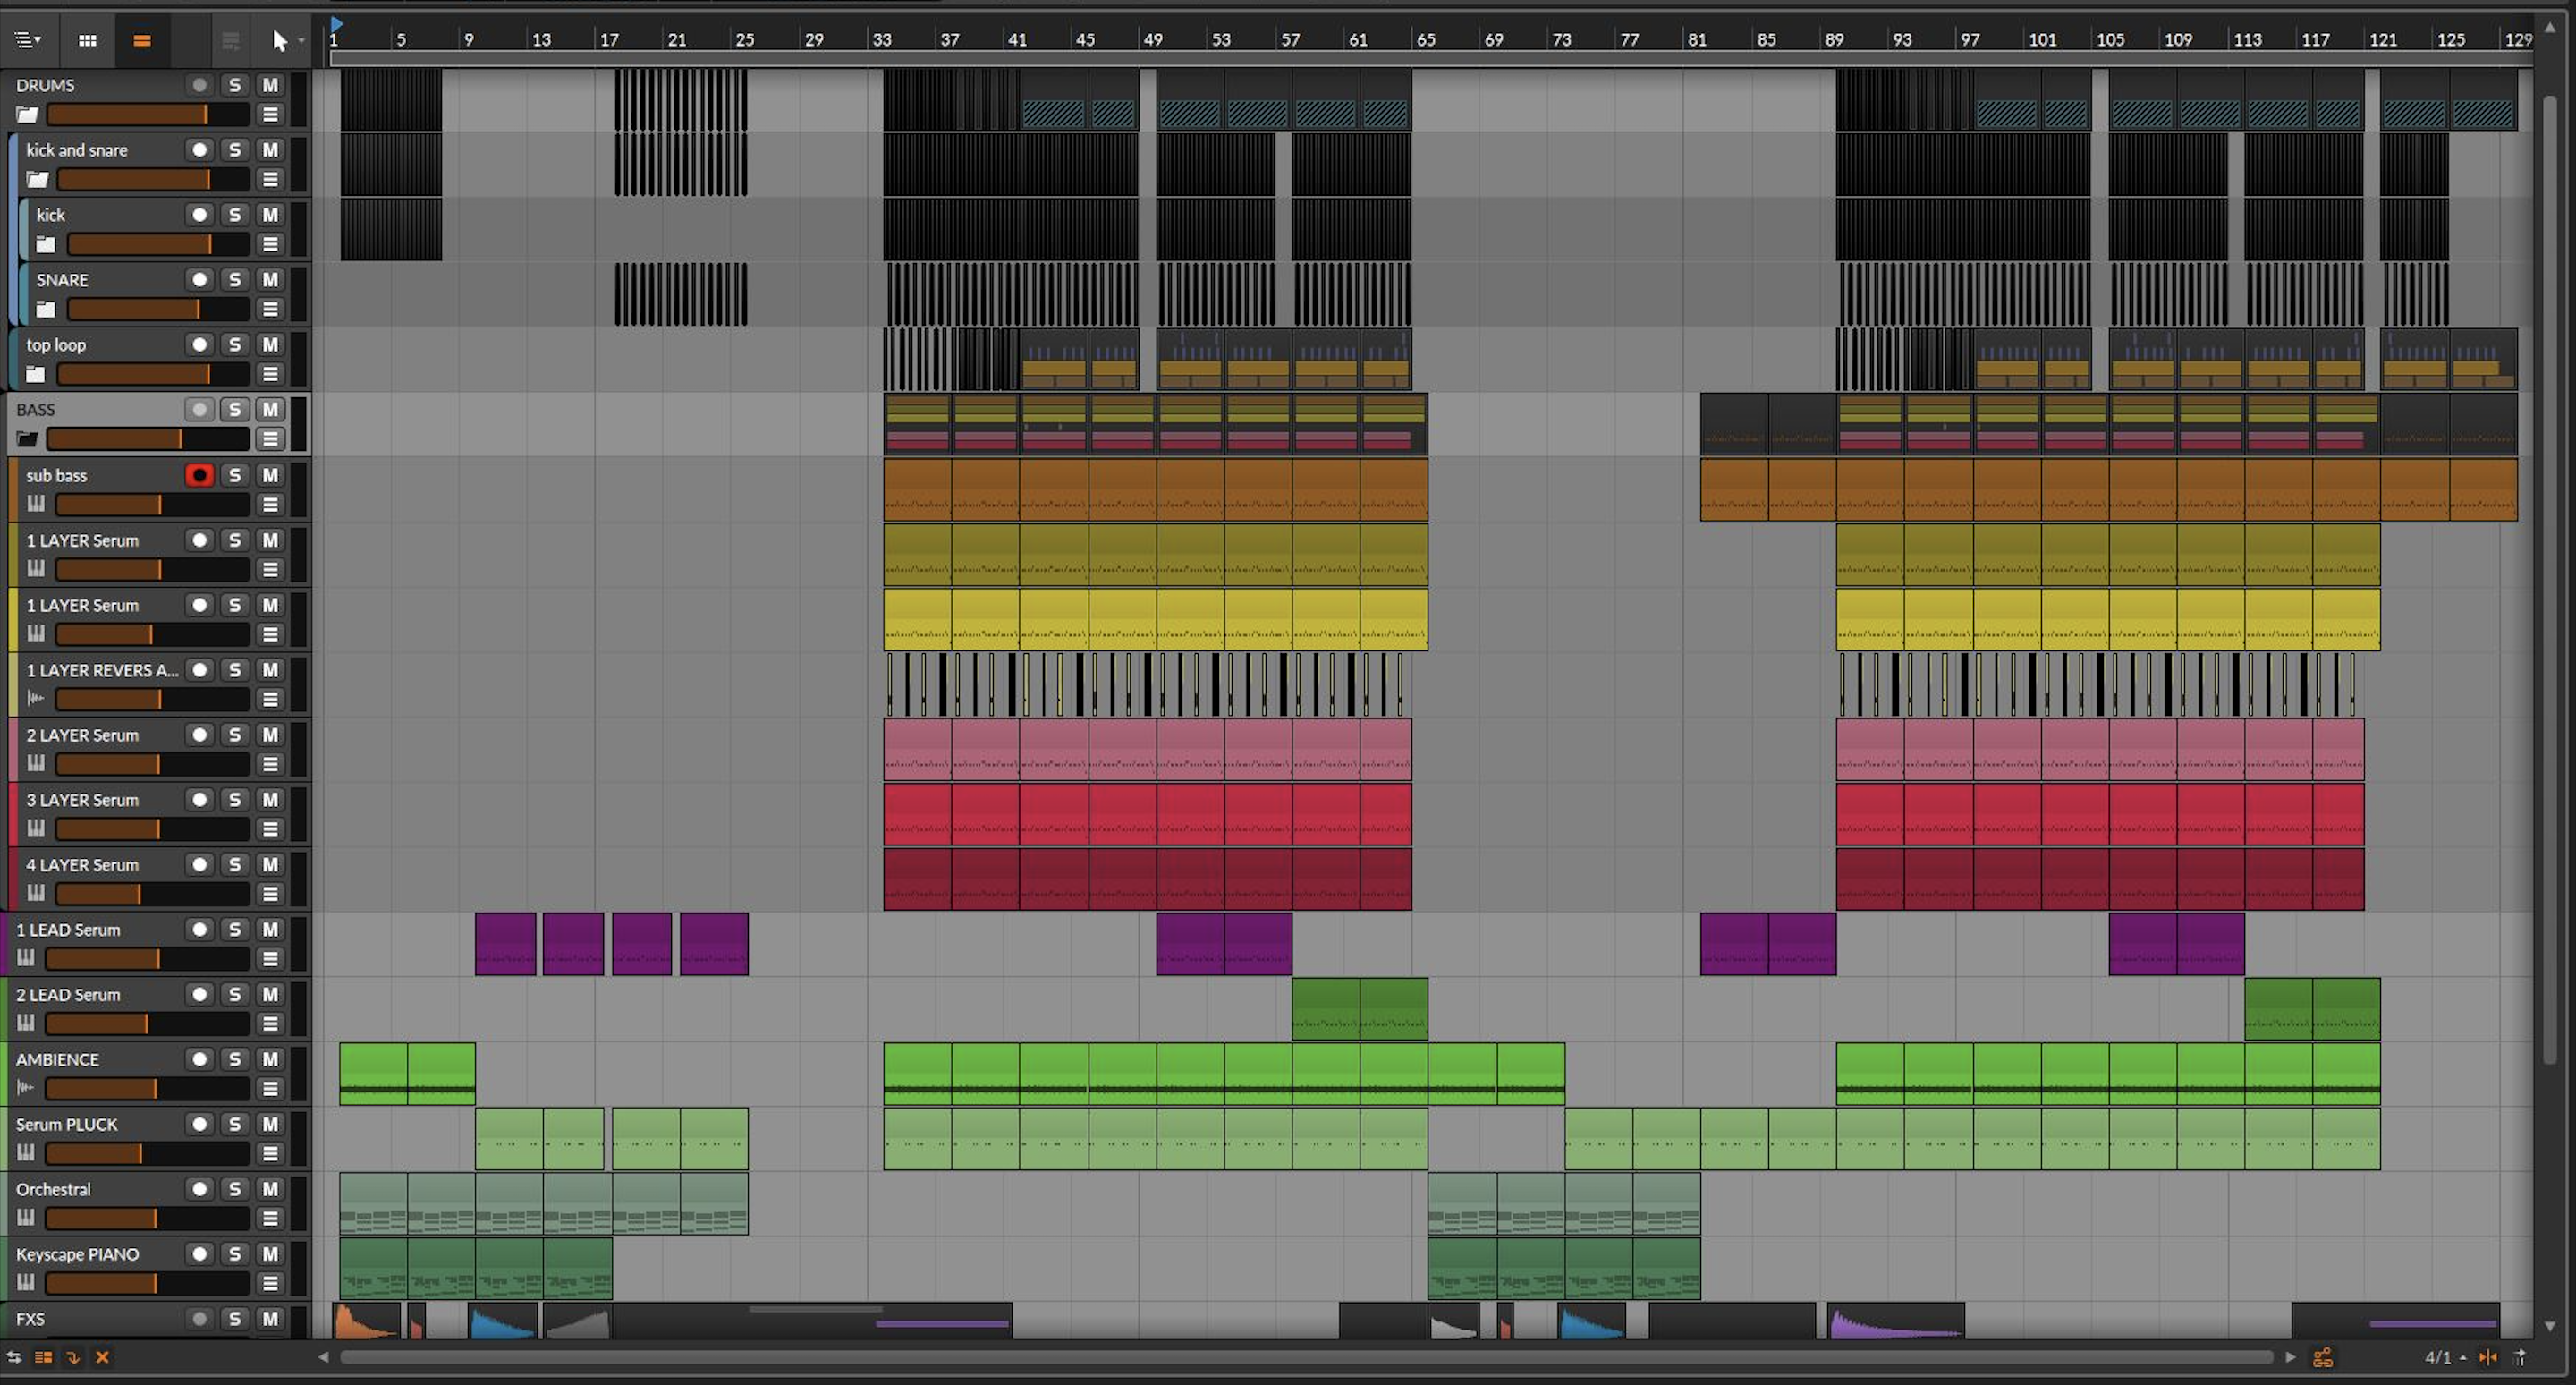The image size is (2576, 1385).
Task: Switch to the clip launcher grid view
Action: [x=88, y=40]
